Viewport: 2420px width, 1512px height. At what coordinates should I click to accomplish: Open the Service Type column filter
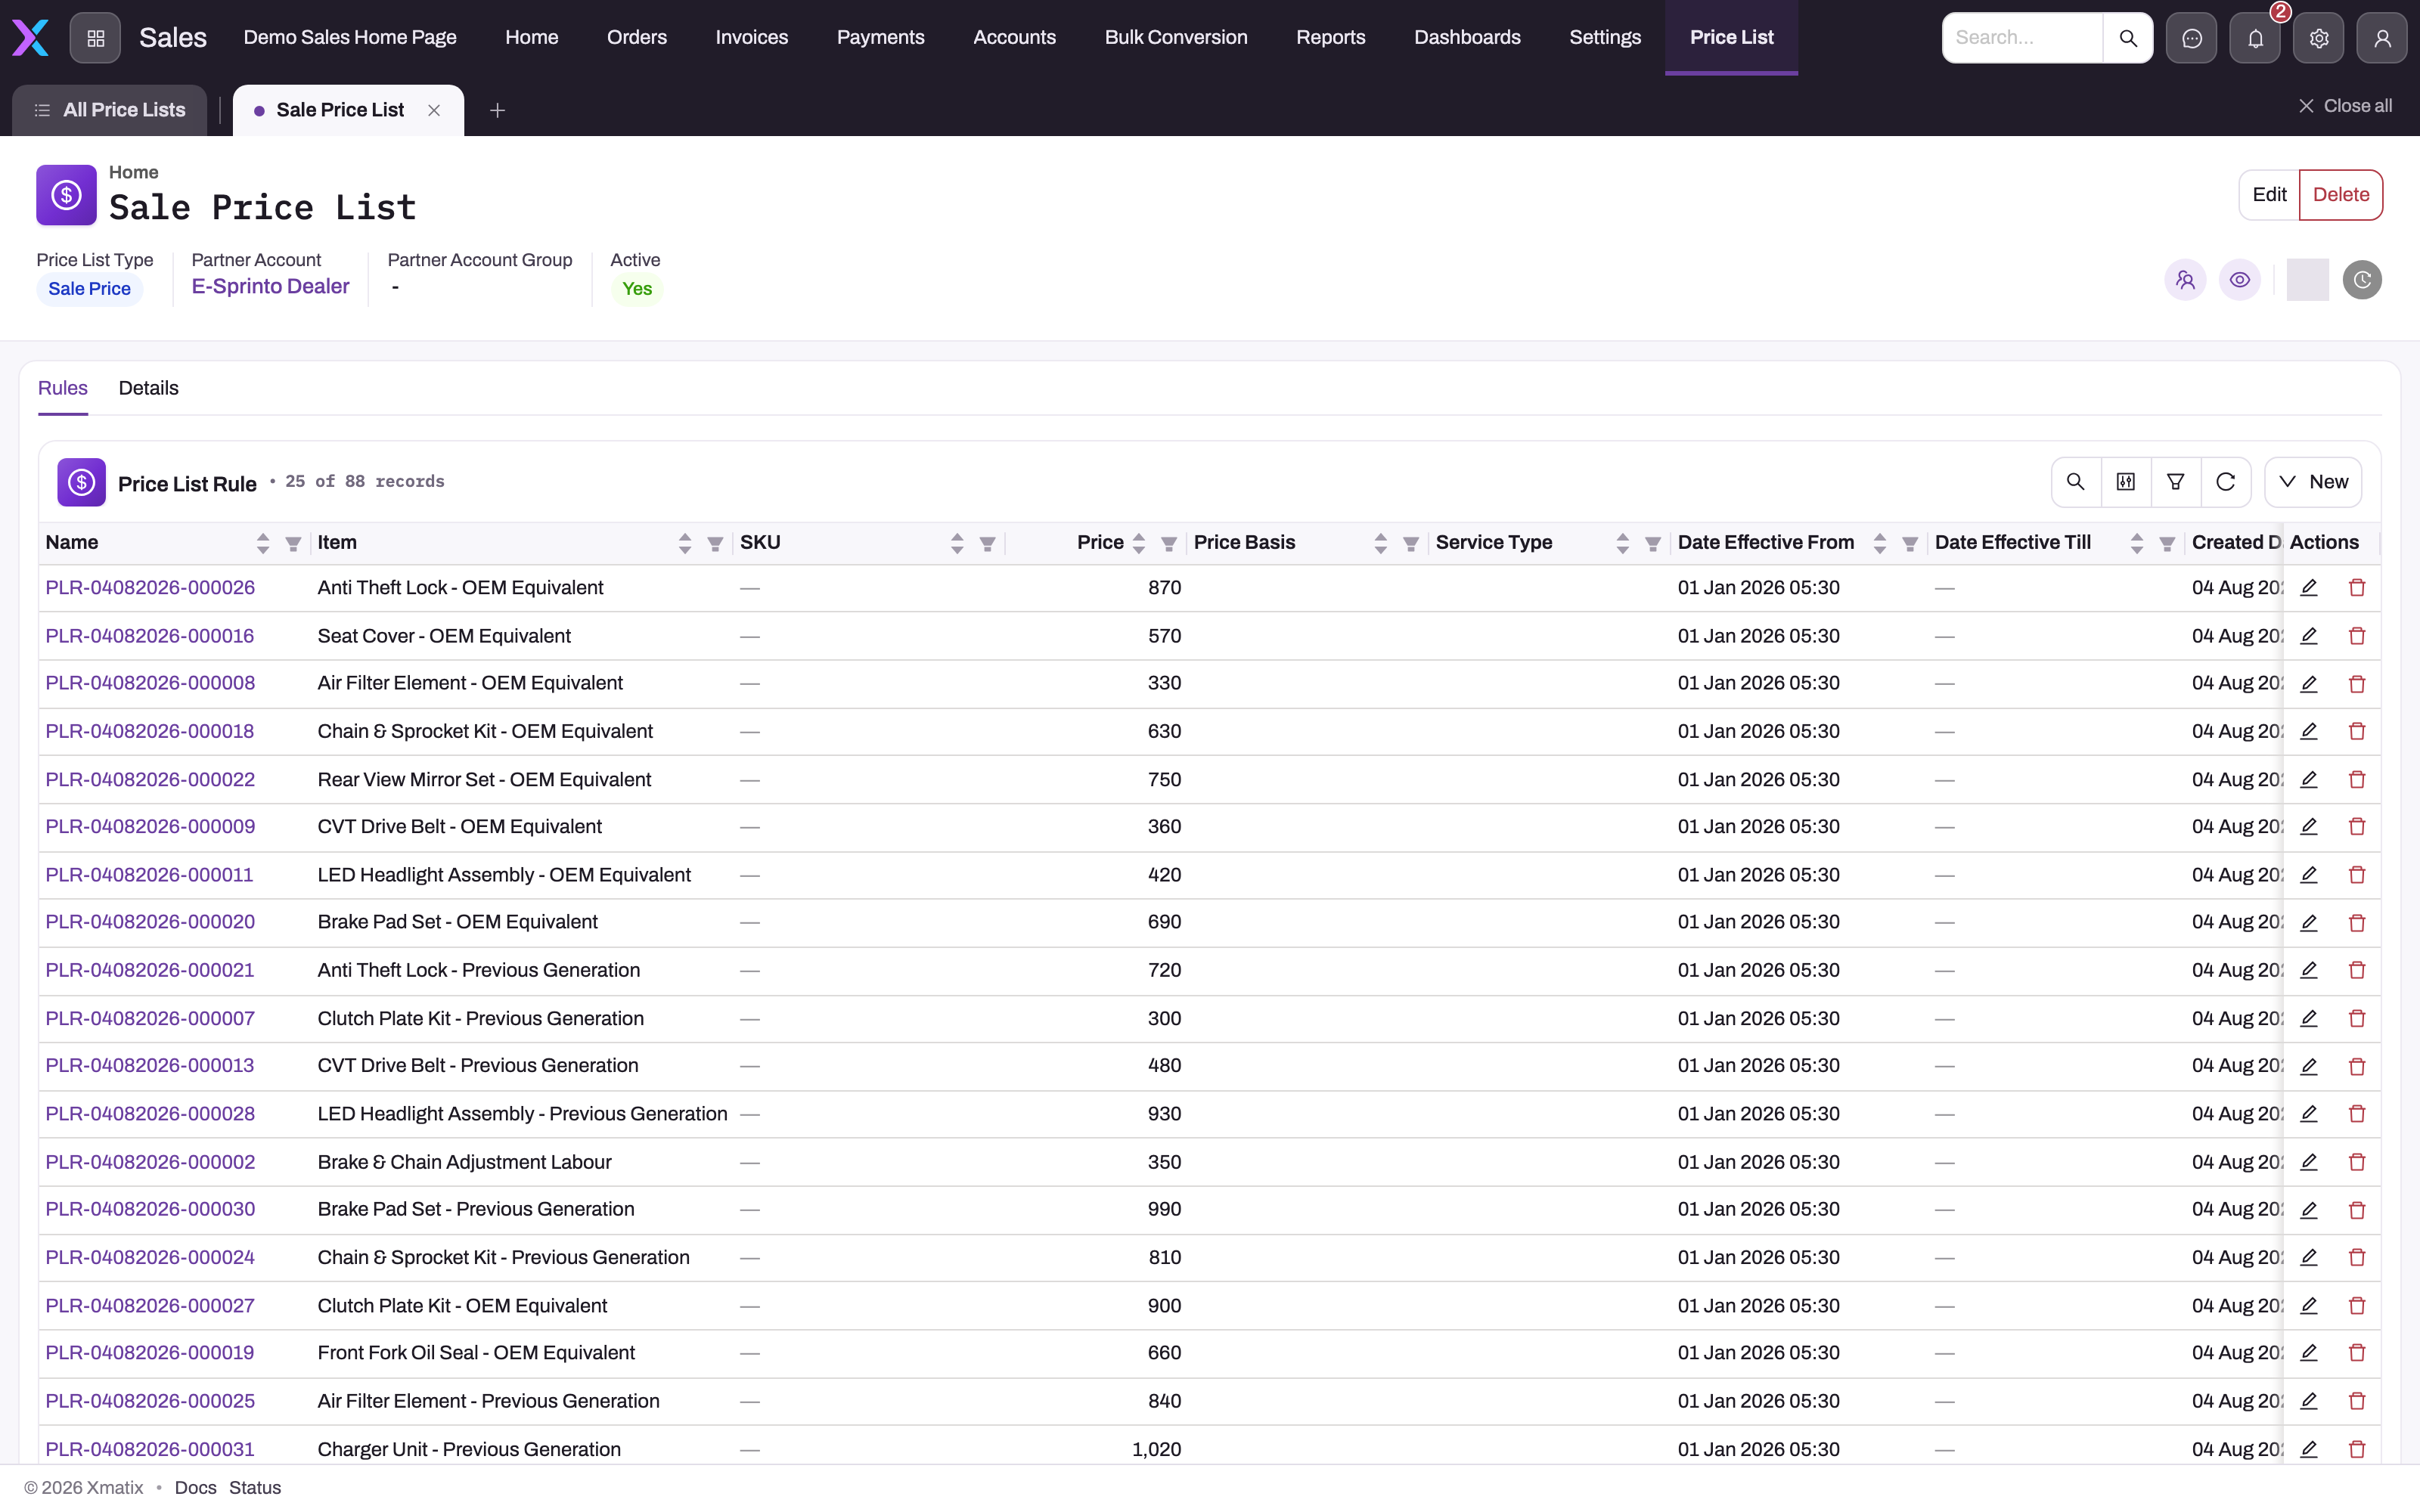[1653, 544]
